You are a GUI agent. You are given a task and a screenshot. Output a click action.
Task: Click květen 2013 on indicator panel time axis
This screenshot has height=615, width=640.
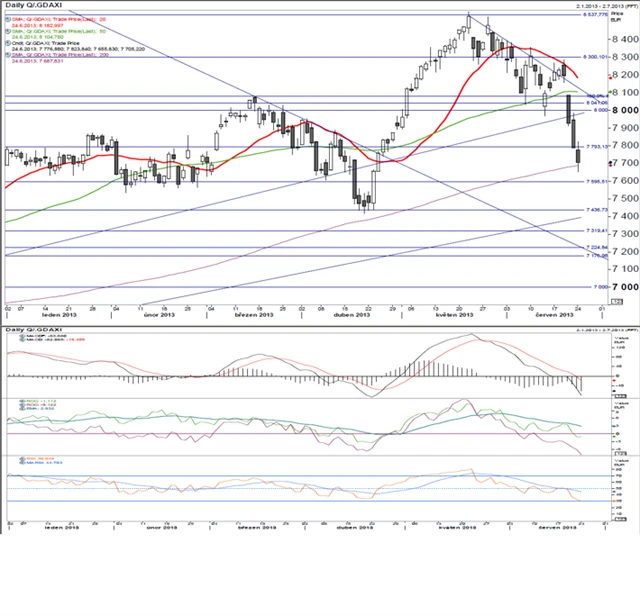tap(457, 528)
